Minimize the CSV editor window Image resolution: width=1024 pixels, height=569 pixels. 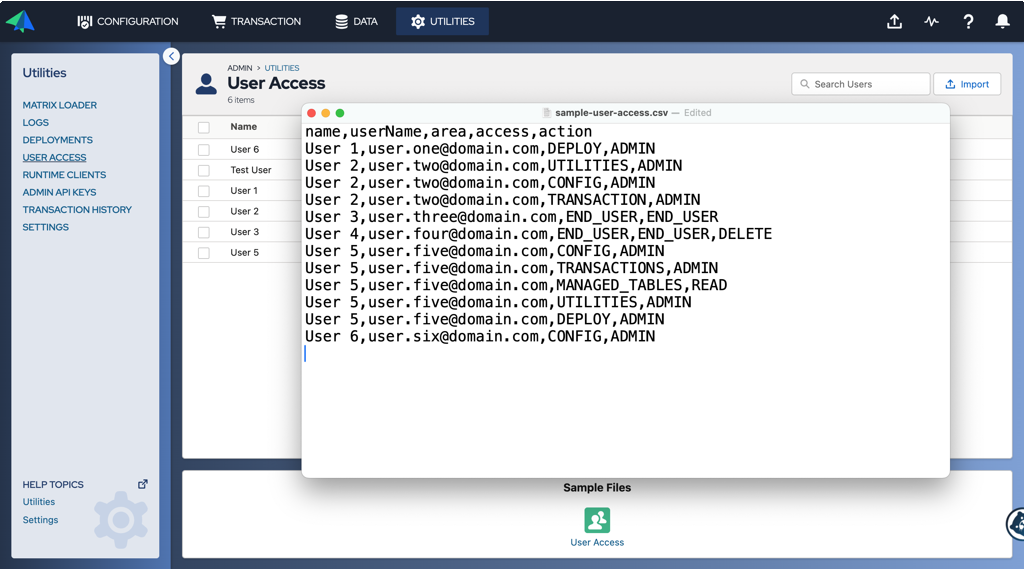point(326,113)
